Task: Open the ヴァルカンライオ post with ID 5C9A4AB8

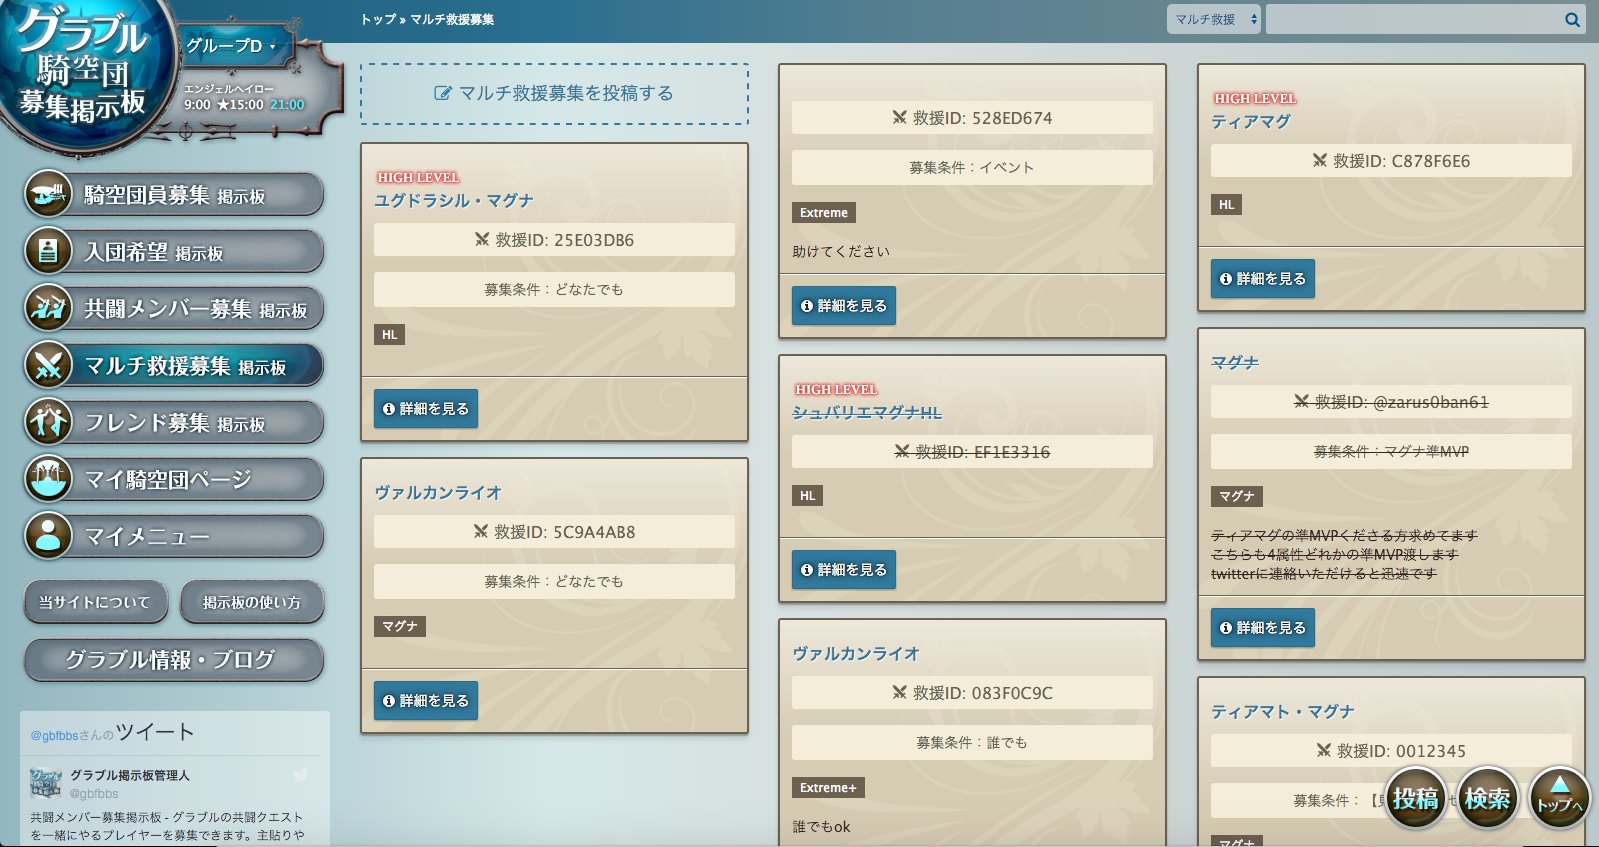Action: tap(438, 492)
